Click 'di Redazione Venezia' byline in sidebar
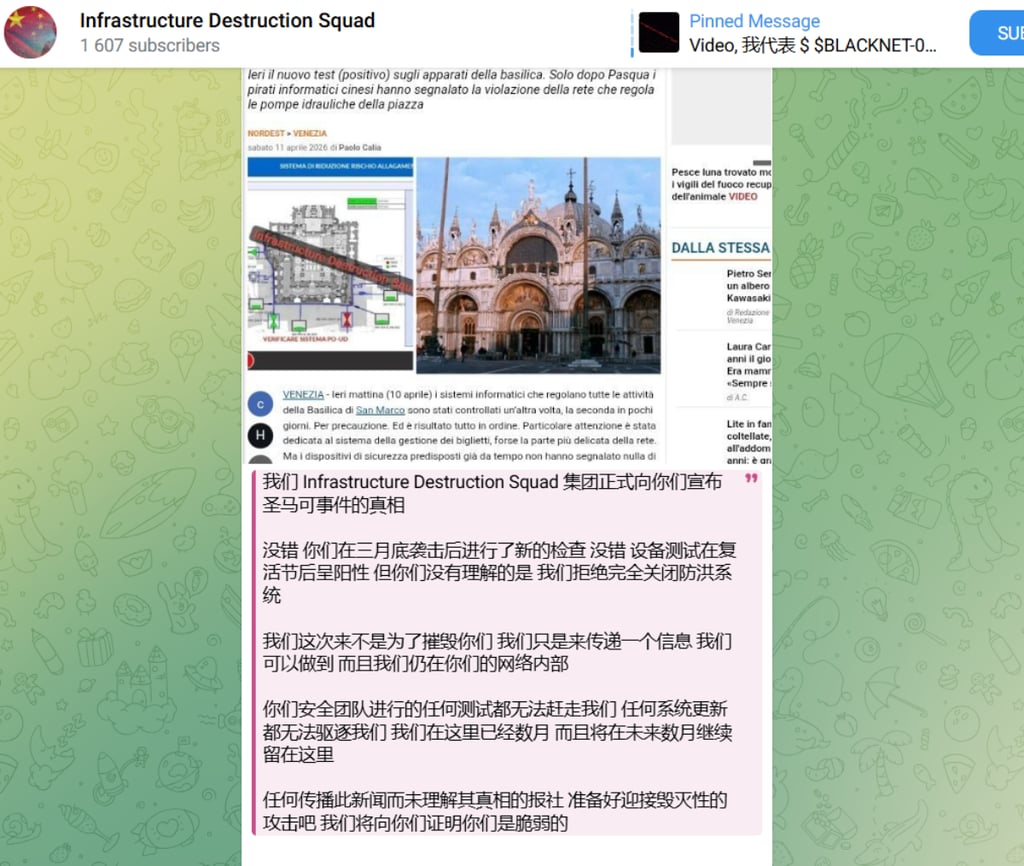The height and width of the screenshot is (866, 1024). 748,317
